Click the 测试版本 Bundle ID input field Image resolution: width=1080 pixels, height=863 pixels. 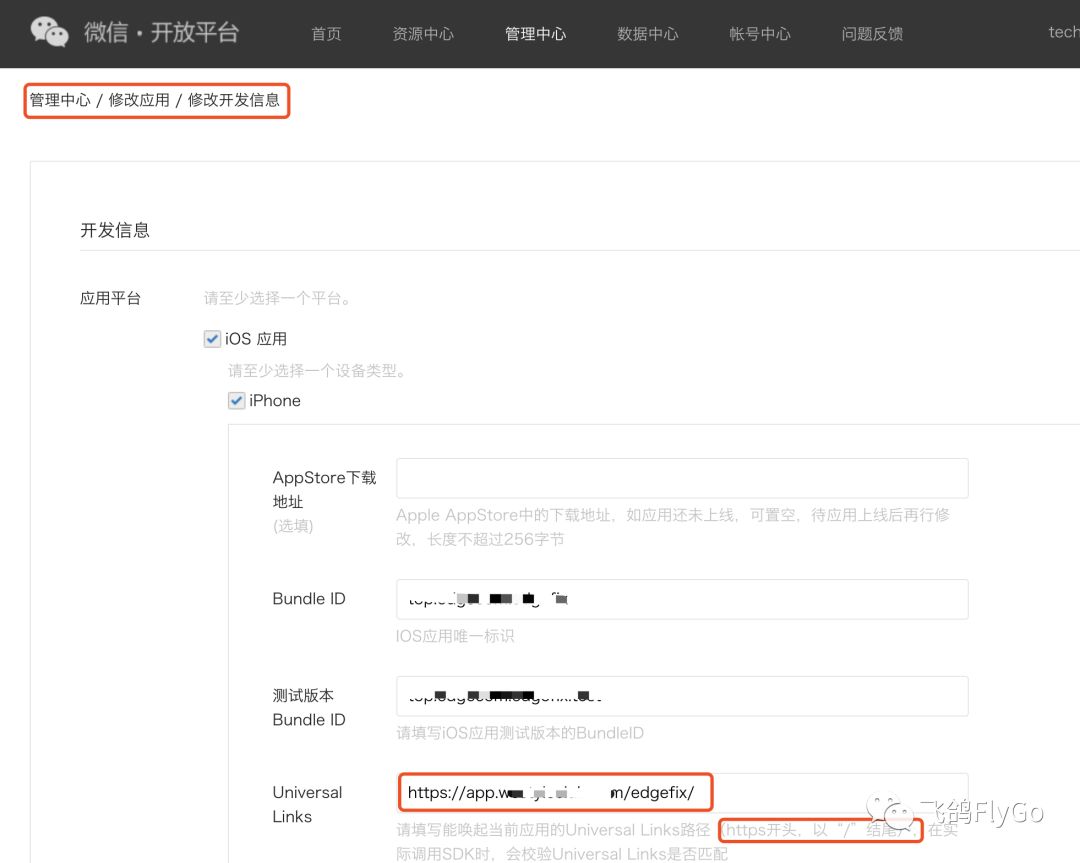pos(682,696)
